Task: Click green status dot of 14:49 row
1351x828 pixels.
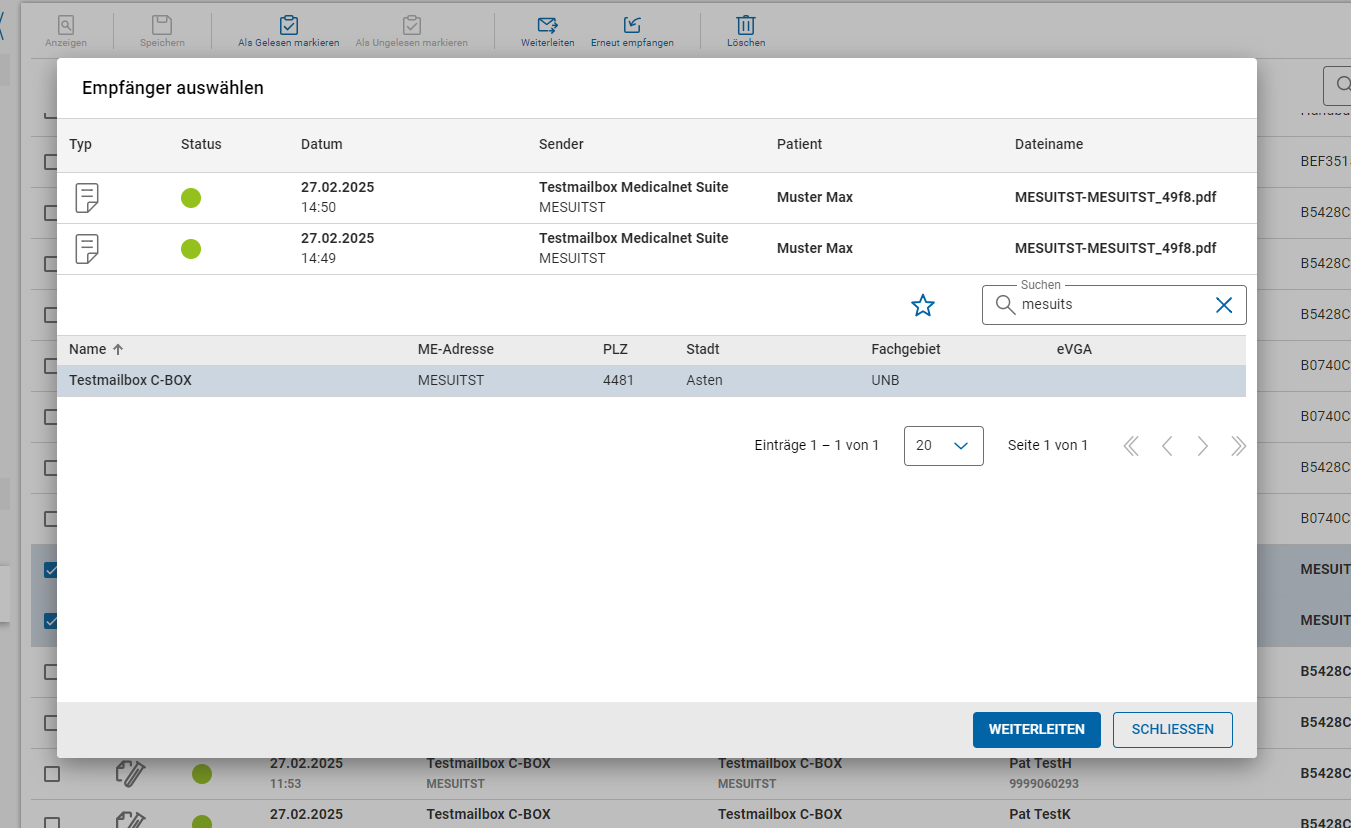Action: (x=191, y=249)
